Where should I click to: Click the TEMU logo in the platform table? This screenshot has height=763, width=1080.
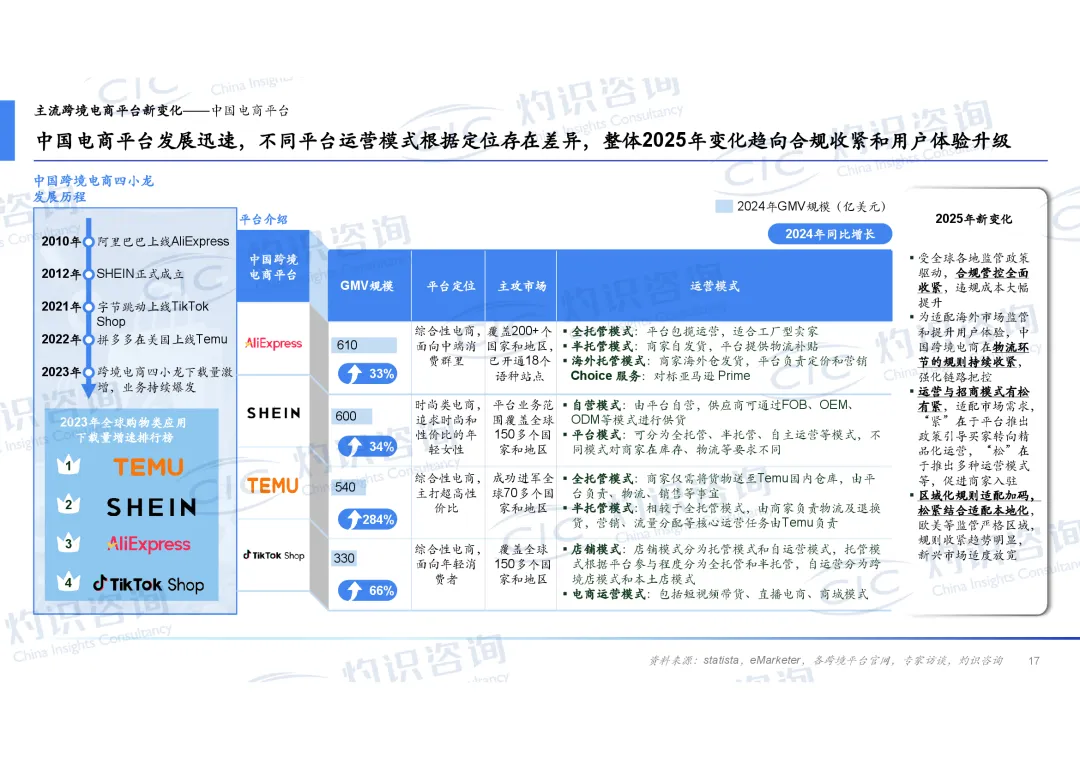coord(273,485)
